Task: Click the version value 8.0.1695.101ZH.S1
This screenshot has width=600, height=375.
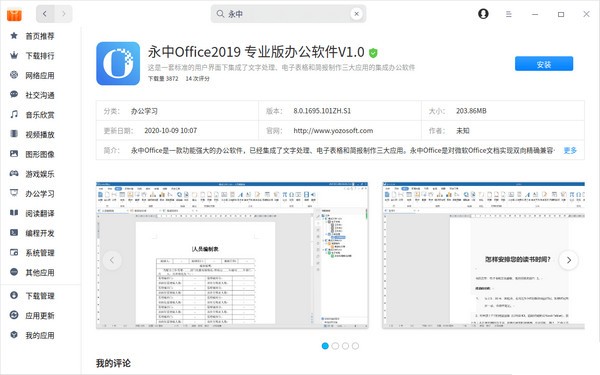Action: pyautogui.click(x=322, y=111)
